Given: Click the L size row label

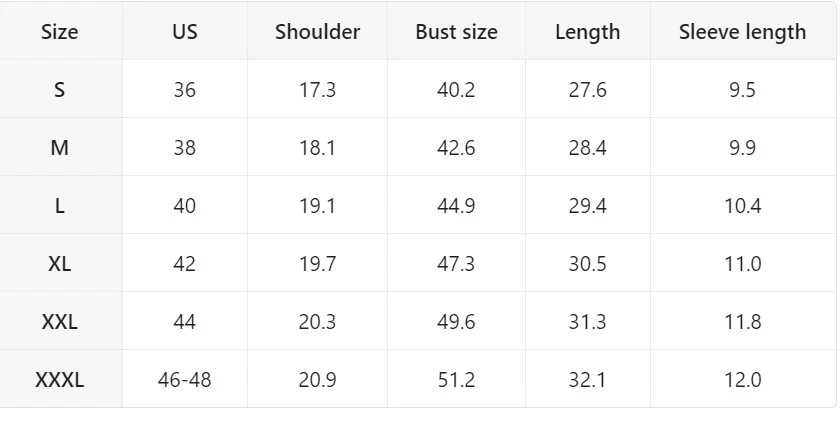Looking at the screenshot, I should point(60,206).
